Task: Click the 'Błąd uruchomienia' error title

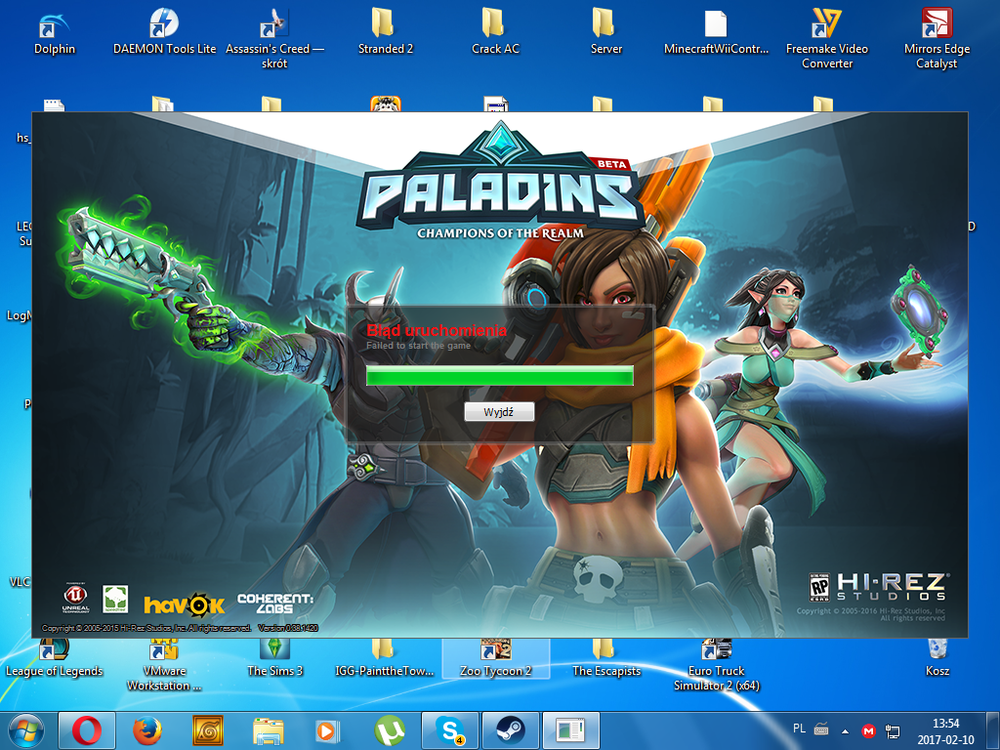Action: pos(437,330)
